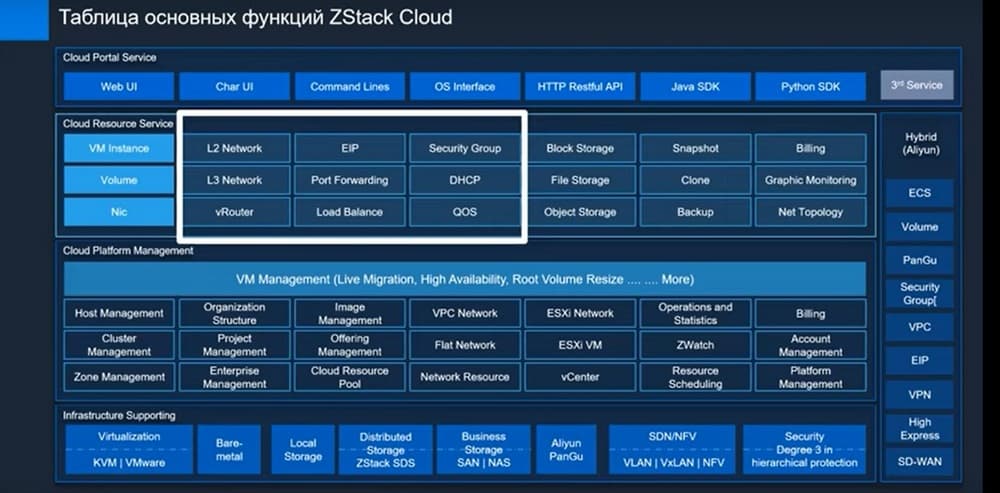Click the Platform Management cell

click(811, 377)
